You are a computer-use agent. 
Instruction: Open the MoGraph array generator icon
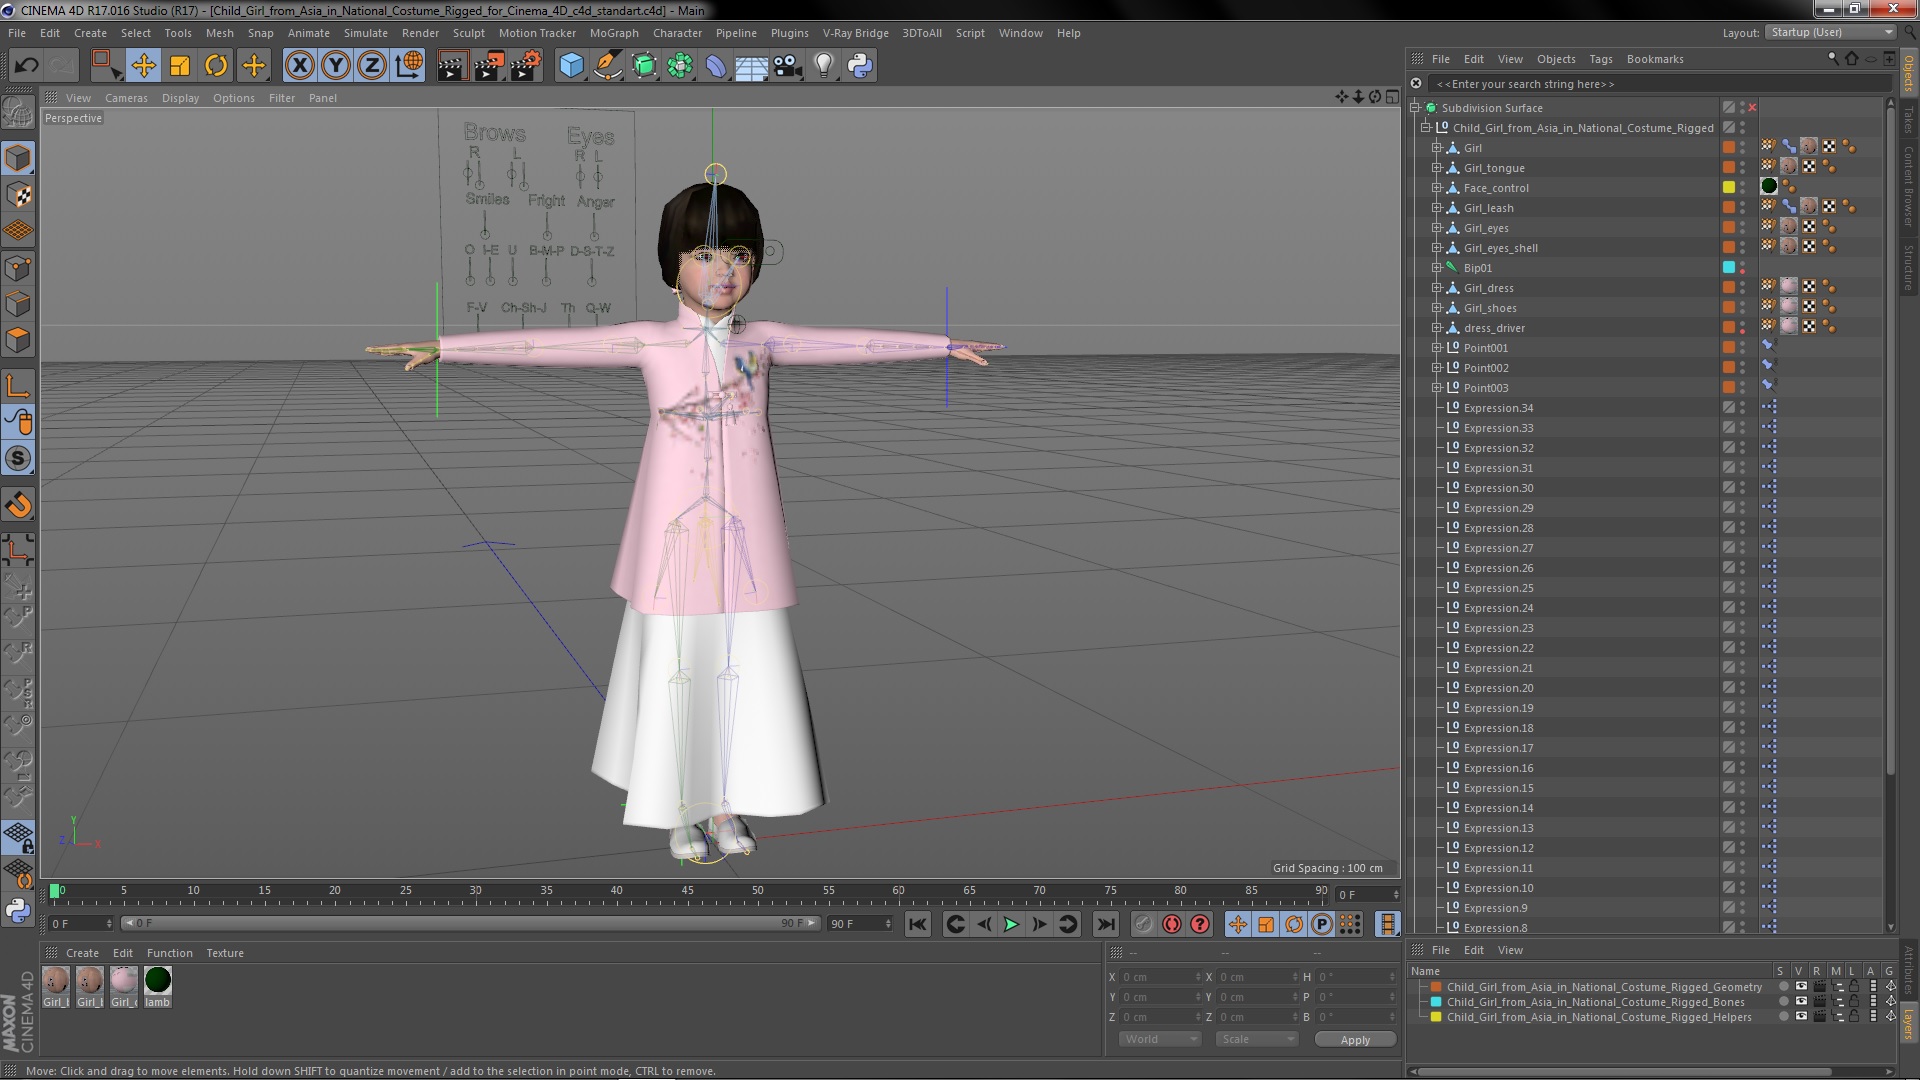click(x=680, y=66)
